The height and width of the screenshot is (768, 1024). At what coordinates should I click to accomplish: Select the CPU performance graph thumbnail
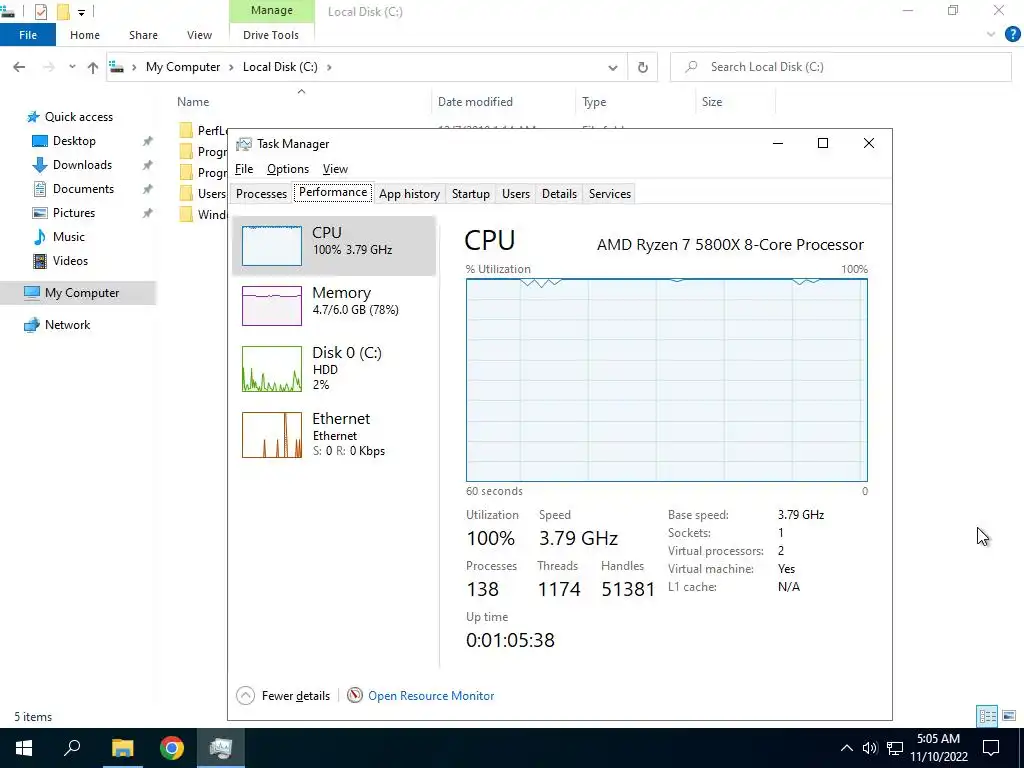(272, 246)
